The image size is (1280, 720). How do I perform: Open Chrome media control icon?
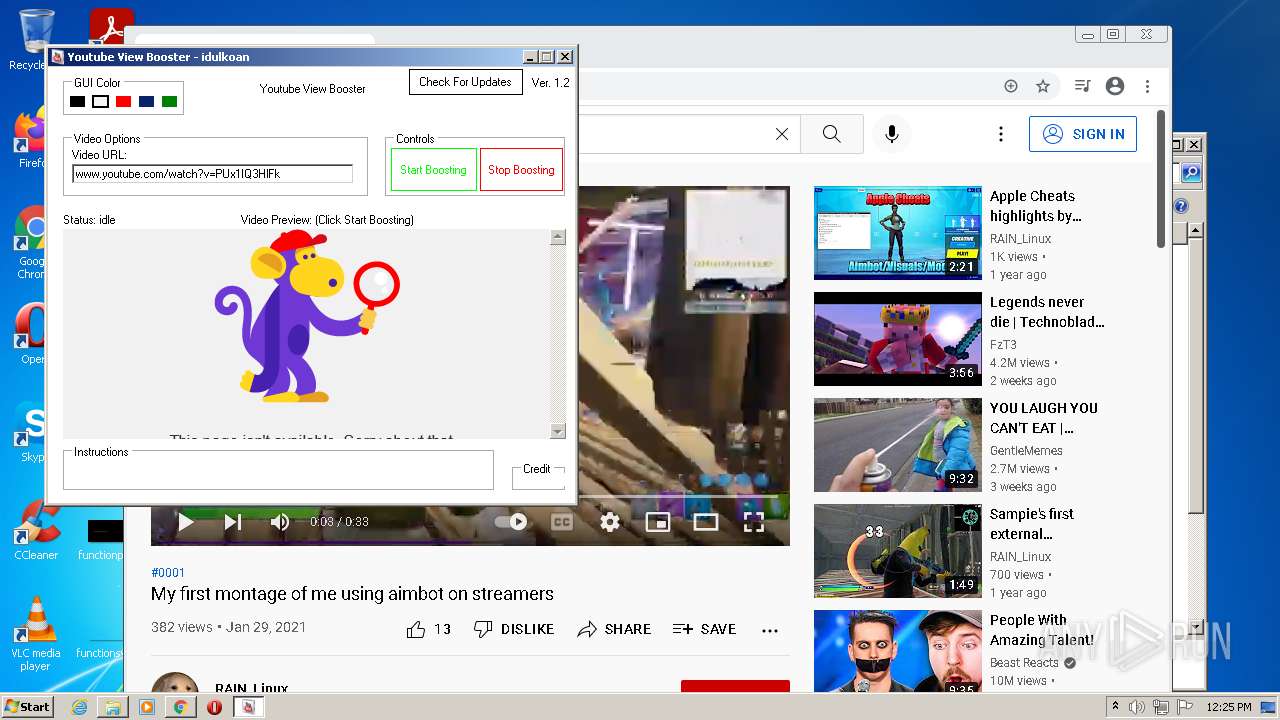[1082, 86]
